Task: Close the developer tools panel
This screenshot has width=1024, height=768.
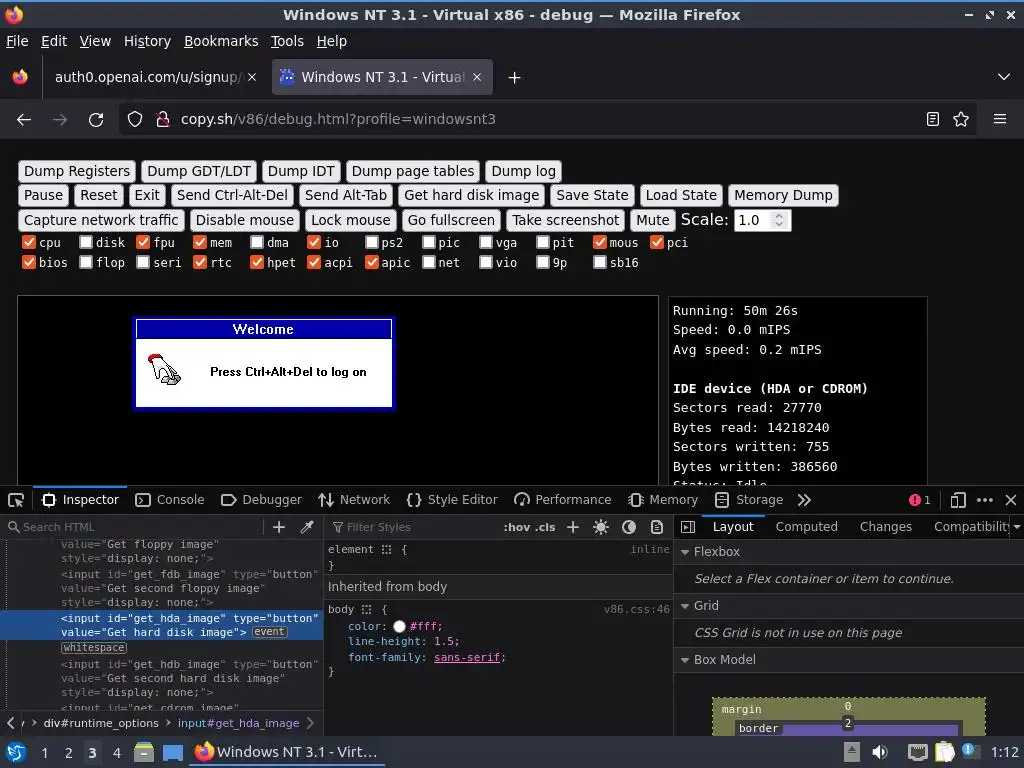Action: click(x=1011, y=500)
